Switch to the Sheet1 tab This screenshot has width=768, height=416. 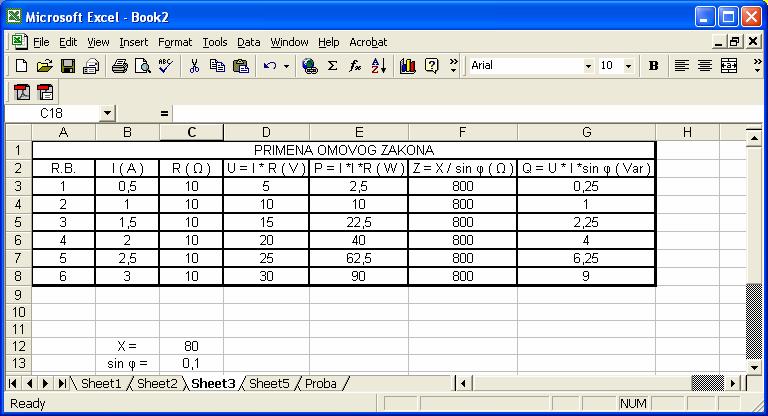pyautogui.click(x=100, y=383)
